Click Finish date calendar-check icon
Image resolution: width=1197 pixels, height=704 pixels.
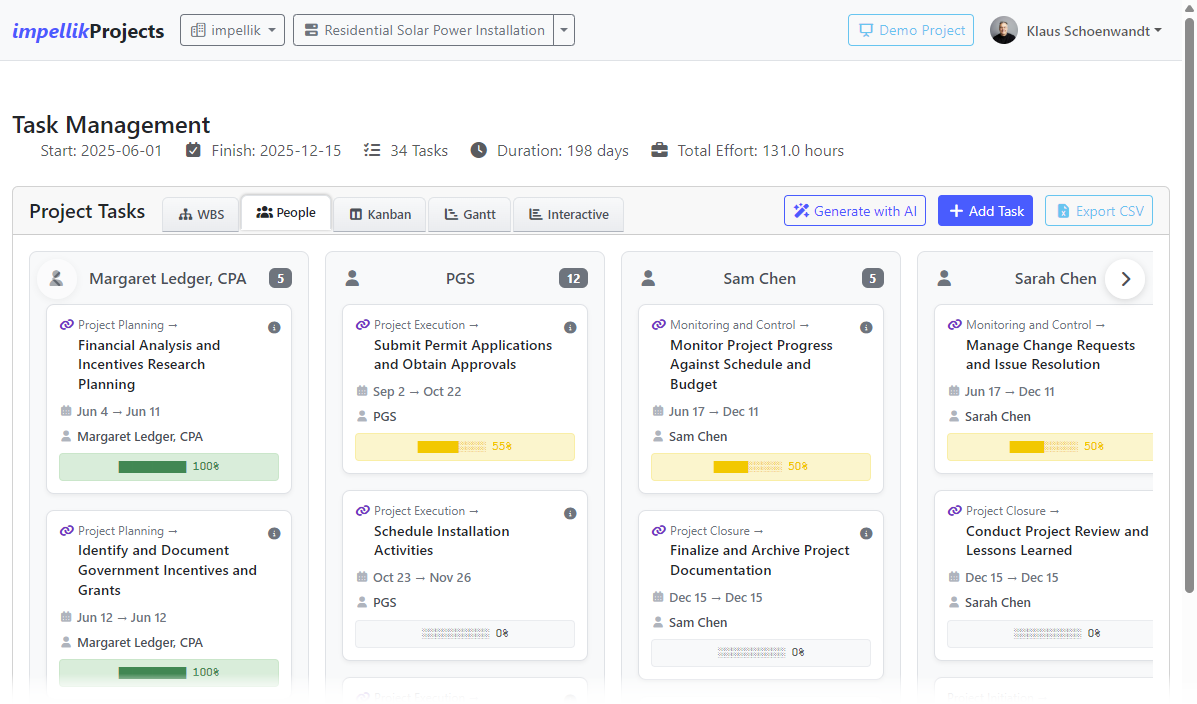click(x=193, y=150)
